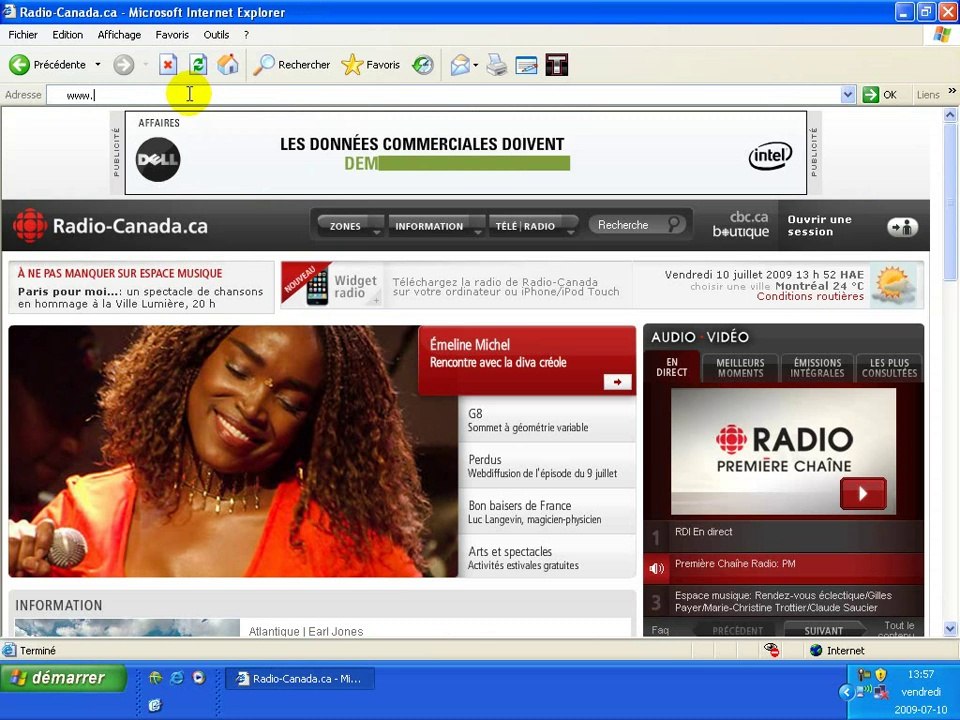Viewport: 960px width, 720px height.
Task: Click the Radio-Canada.ca taskbar button
Action: pyautogui.click(x=299, y=678)
